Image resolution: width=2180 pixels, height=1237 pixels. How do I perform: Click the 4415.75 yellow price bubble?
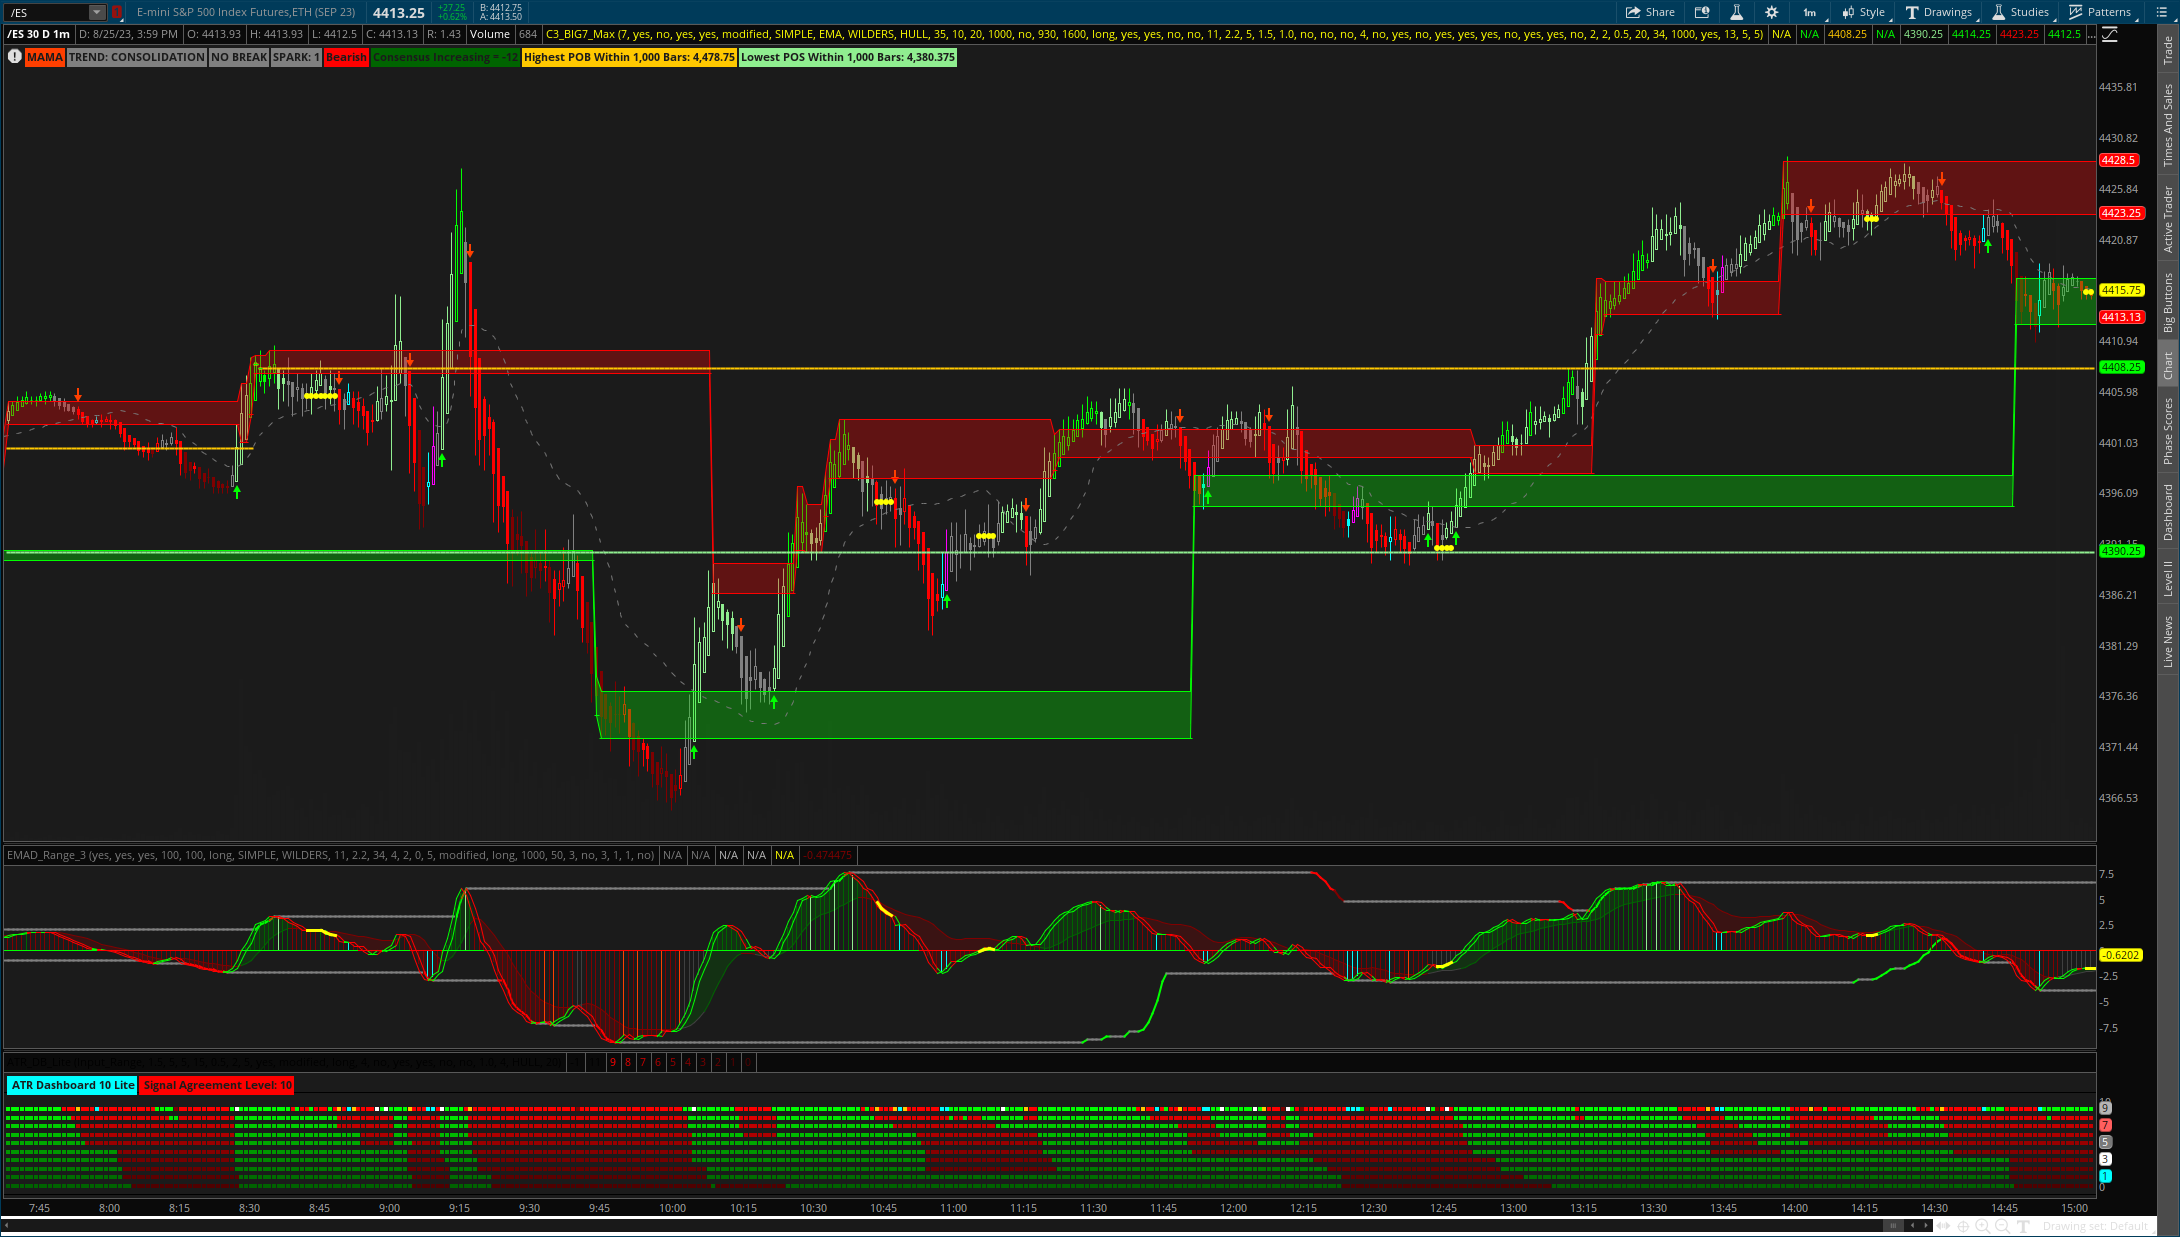pos(2121,290)
